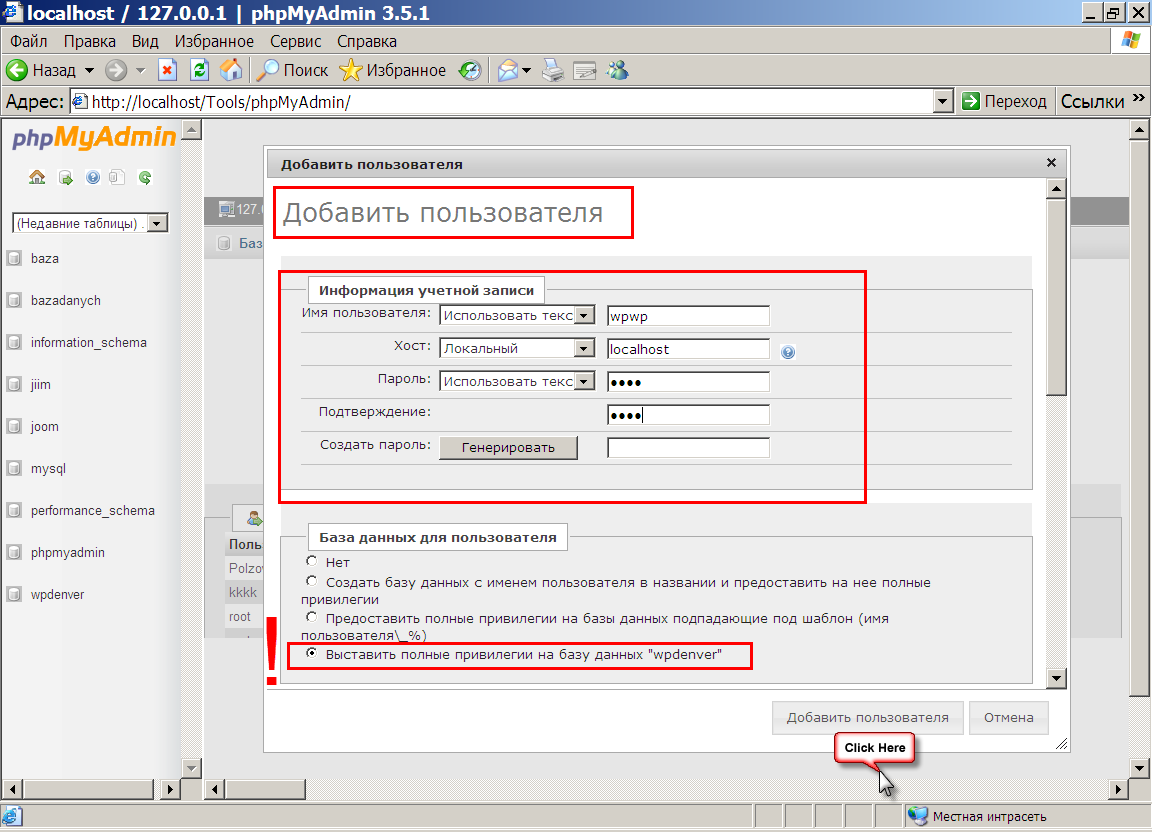Click the Переход go button
Screen dimensions: 1152x832
1004,101
